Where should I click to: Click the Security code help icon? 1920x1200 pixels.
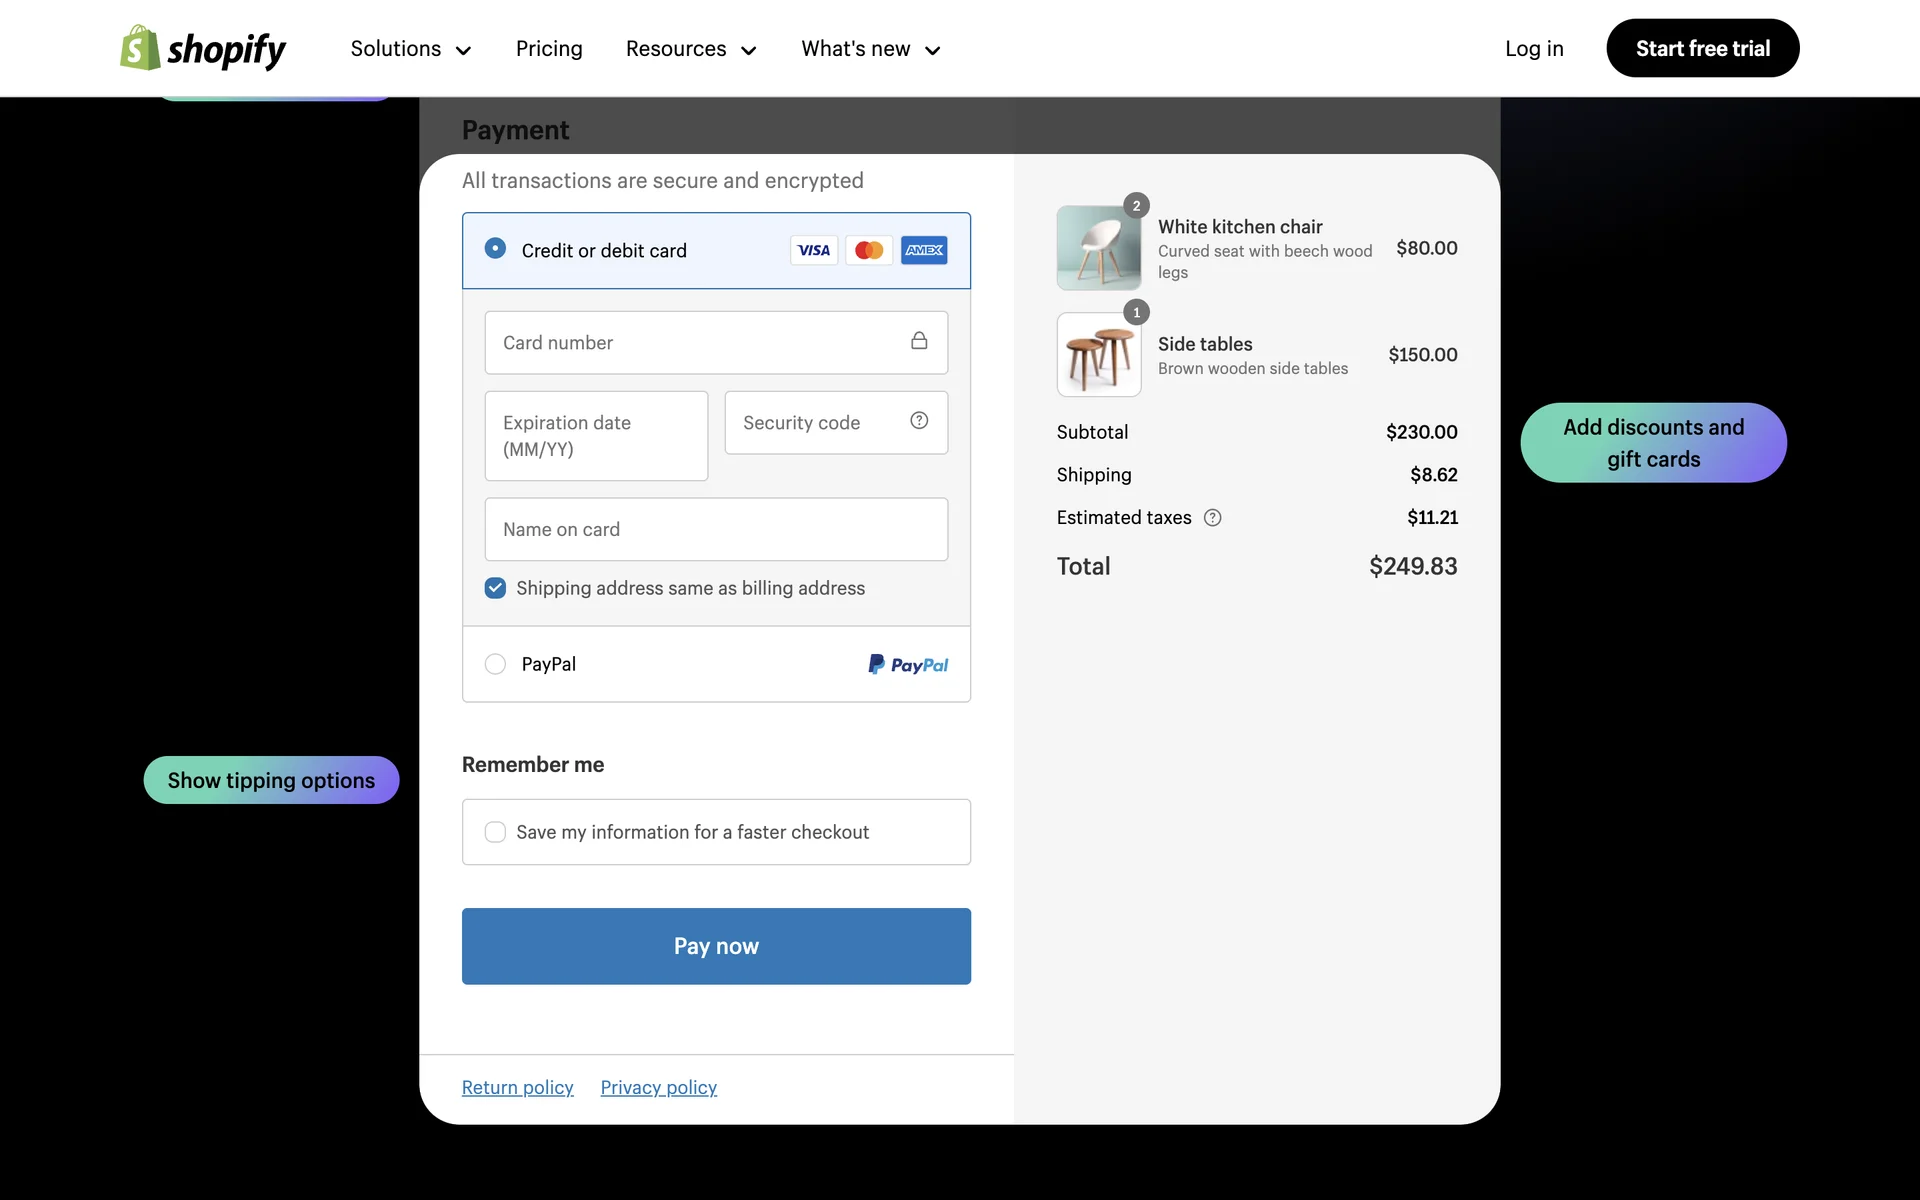[x=919, y=421]
